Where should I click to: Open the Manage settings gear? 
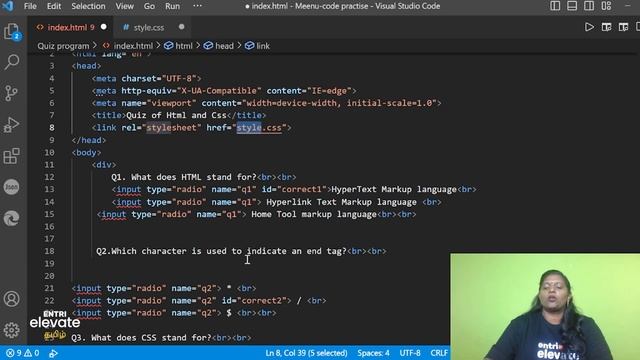click(11, 330)
